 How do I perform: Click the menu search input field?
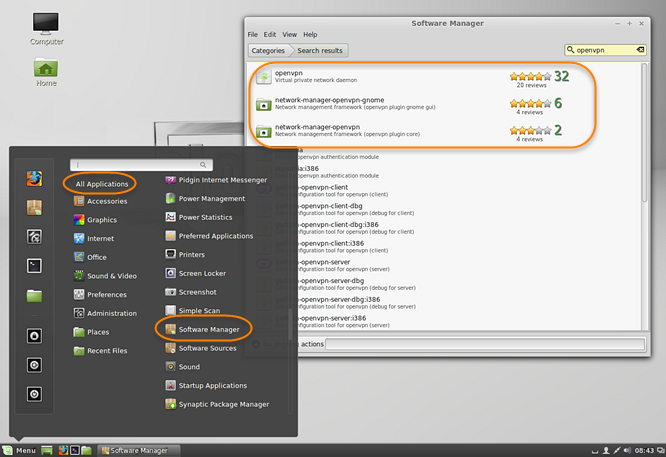click(x=141, y=165)
